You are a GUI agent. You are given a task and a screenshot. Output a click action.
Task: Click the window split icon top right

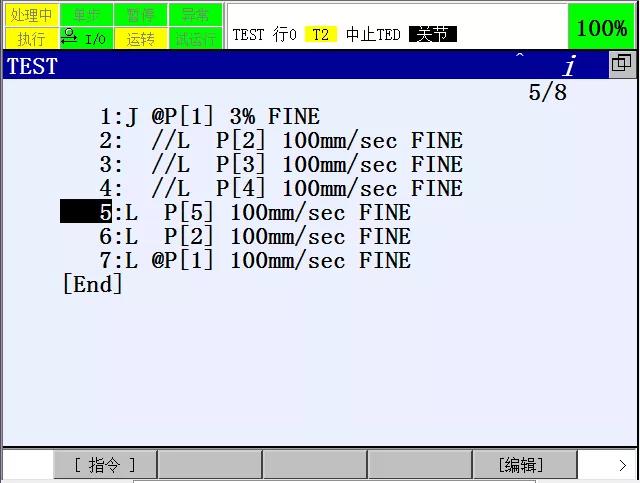(x=622, y=63)
